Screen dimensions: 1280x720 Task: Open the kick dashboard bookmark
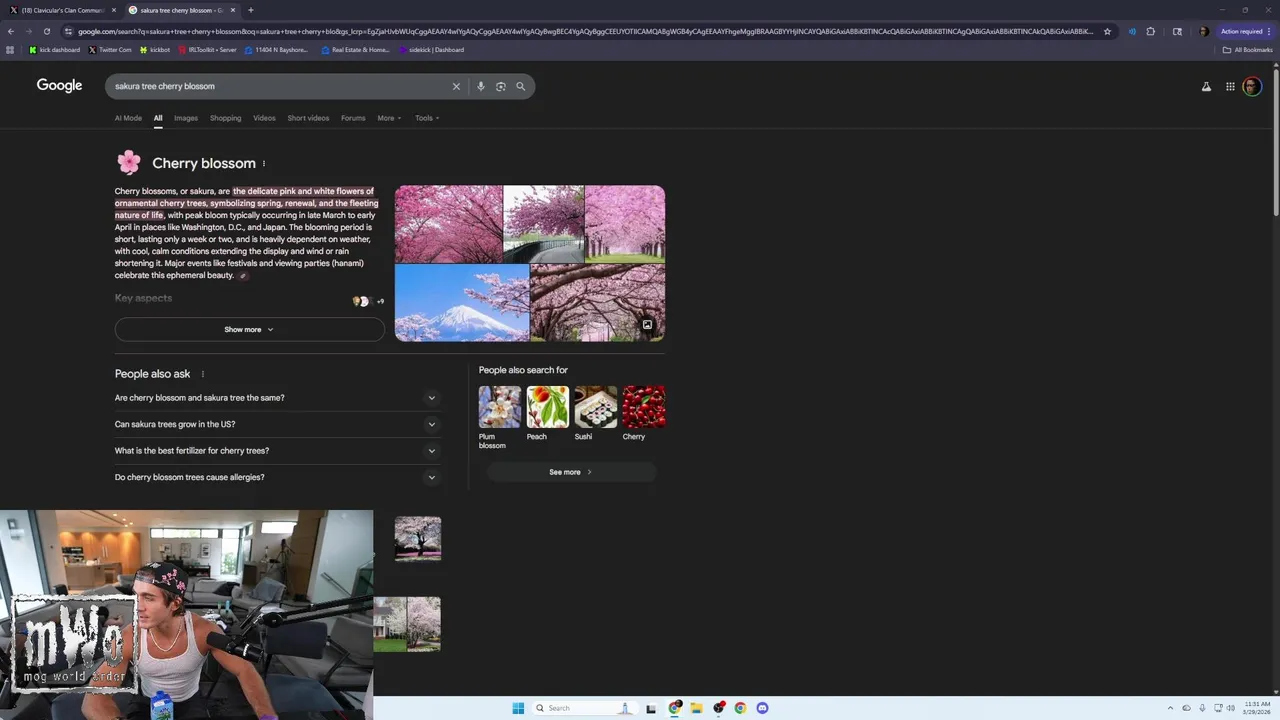[55, 49]
